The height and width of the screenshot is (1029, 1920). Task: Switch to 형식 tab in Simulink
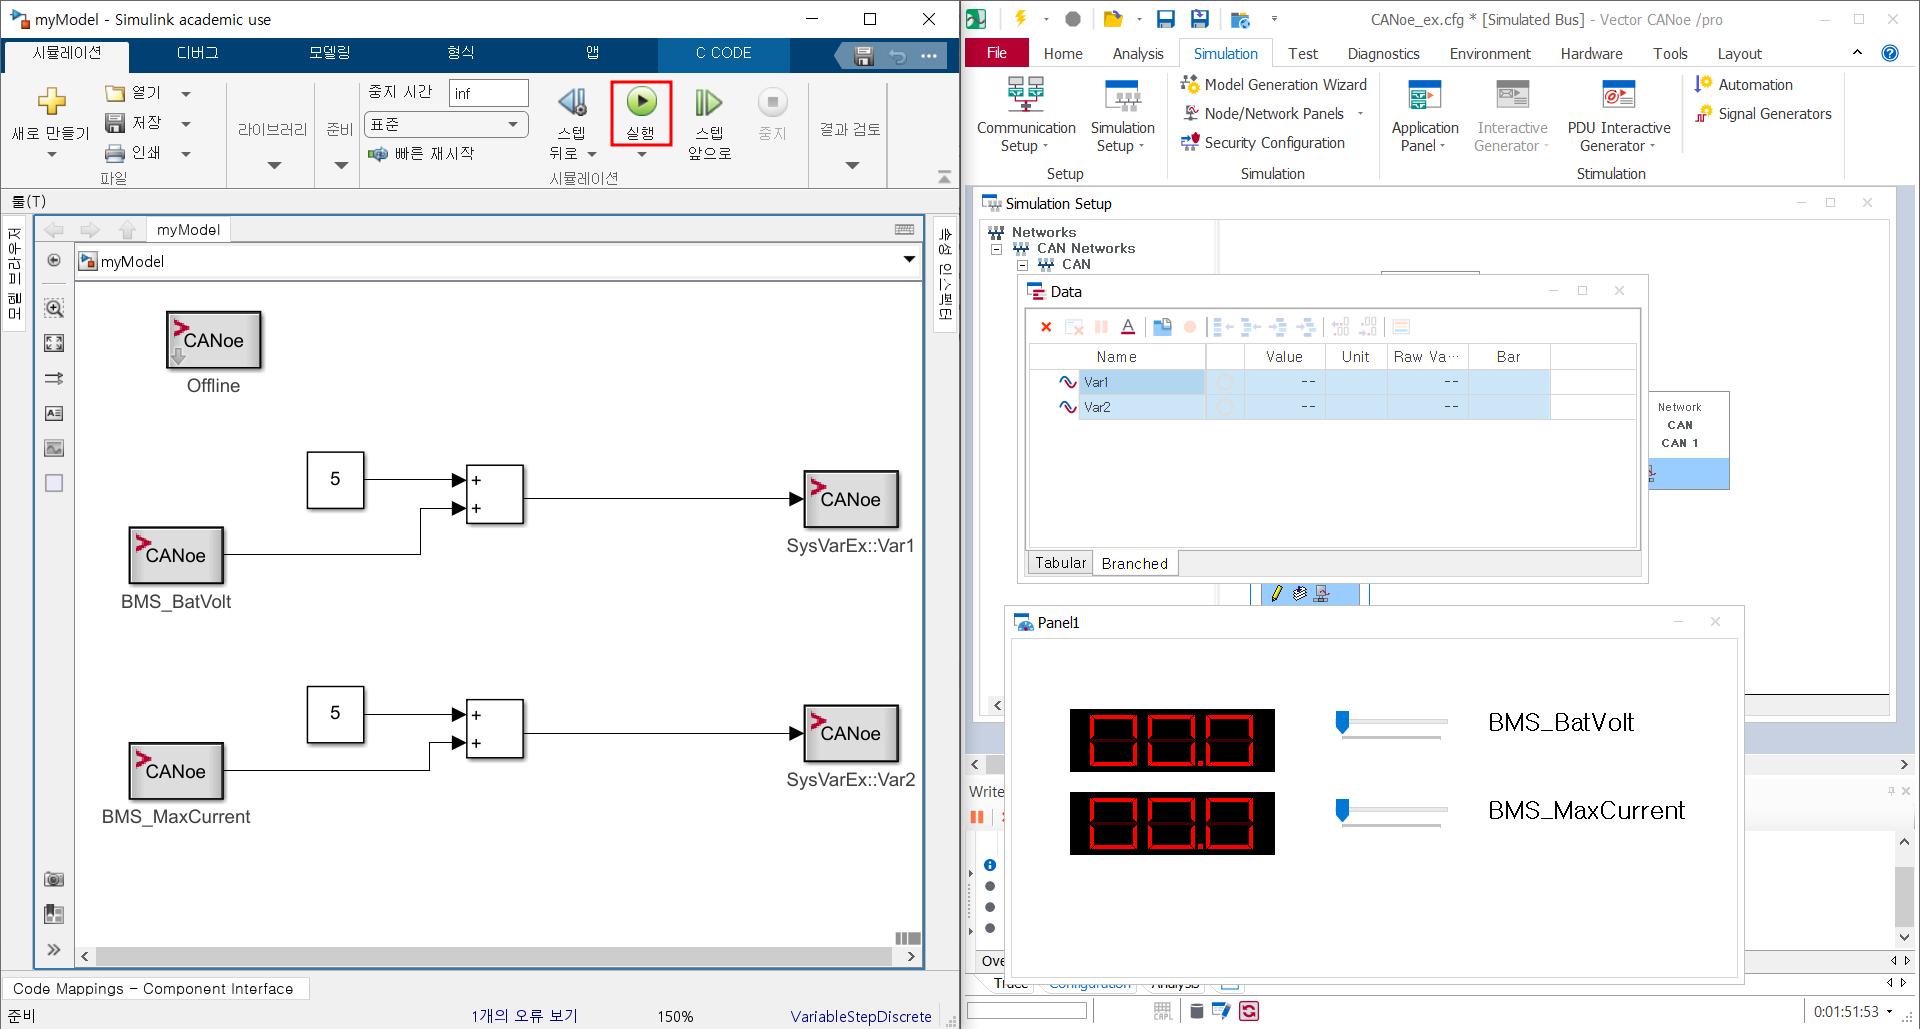461,53
